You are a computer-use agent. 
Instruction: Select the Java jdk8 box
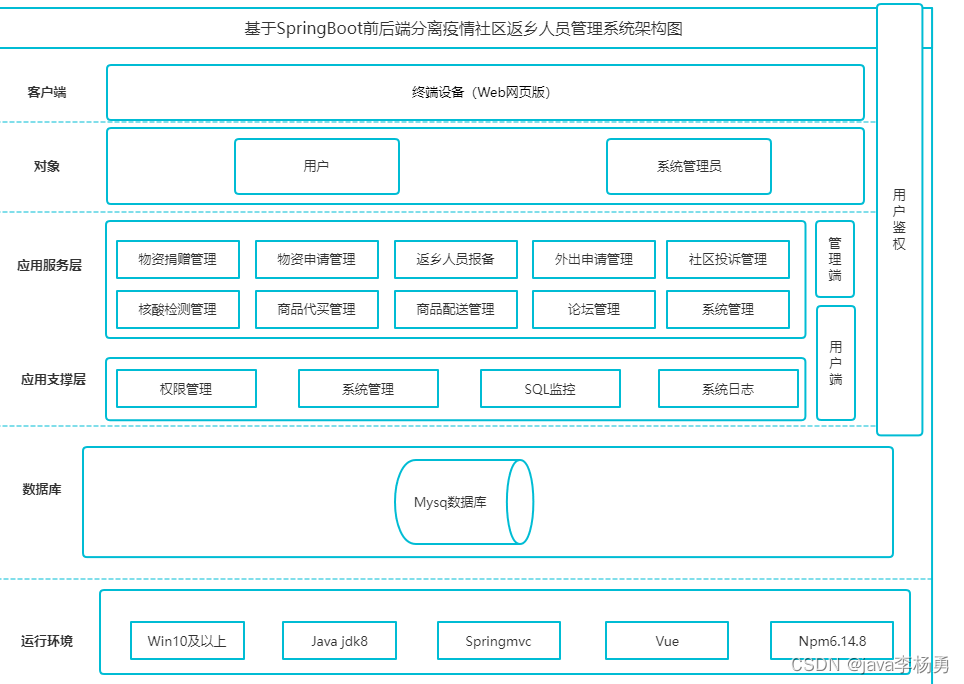tap(339, 640)
